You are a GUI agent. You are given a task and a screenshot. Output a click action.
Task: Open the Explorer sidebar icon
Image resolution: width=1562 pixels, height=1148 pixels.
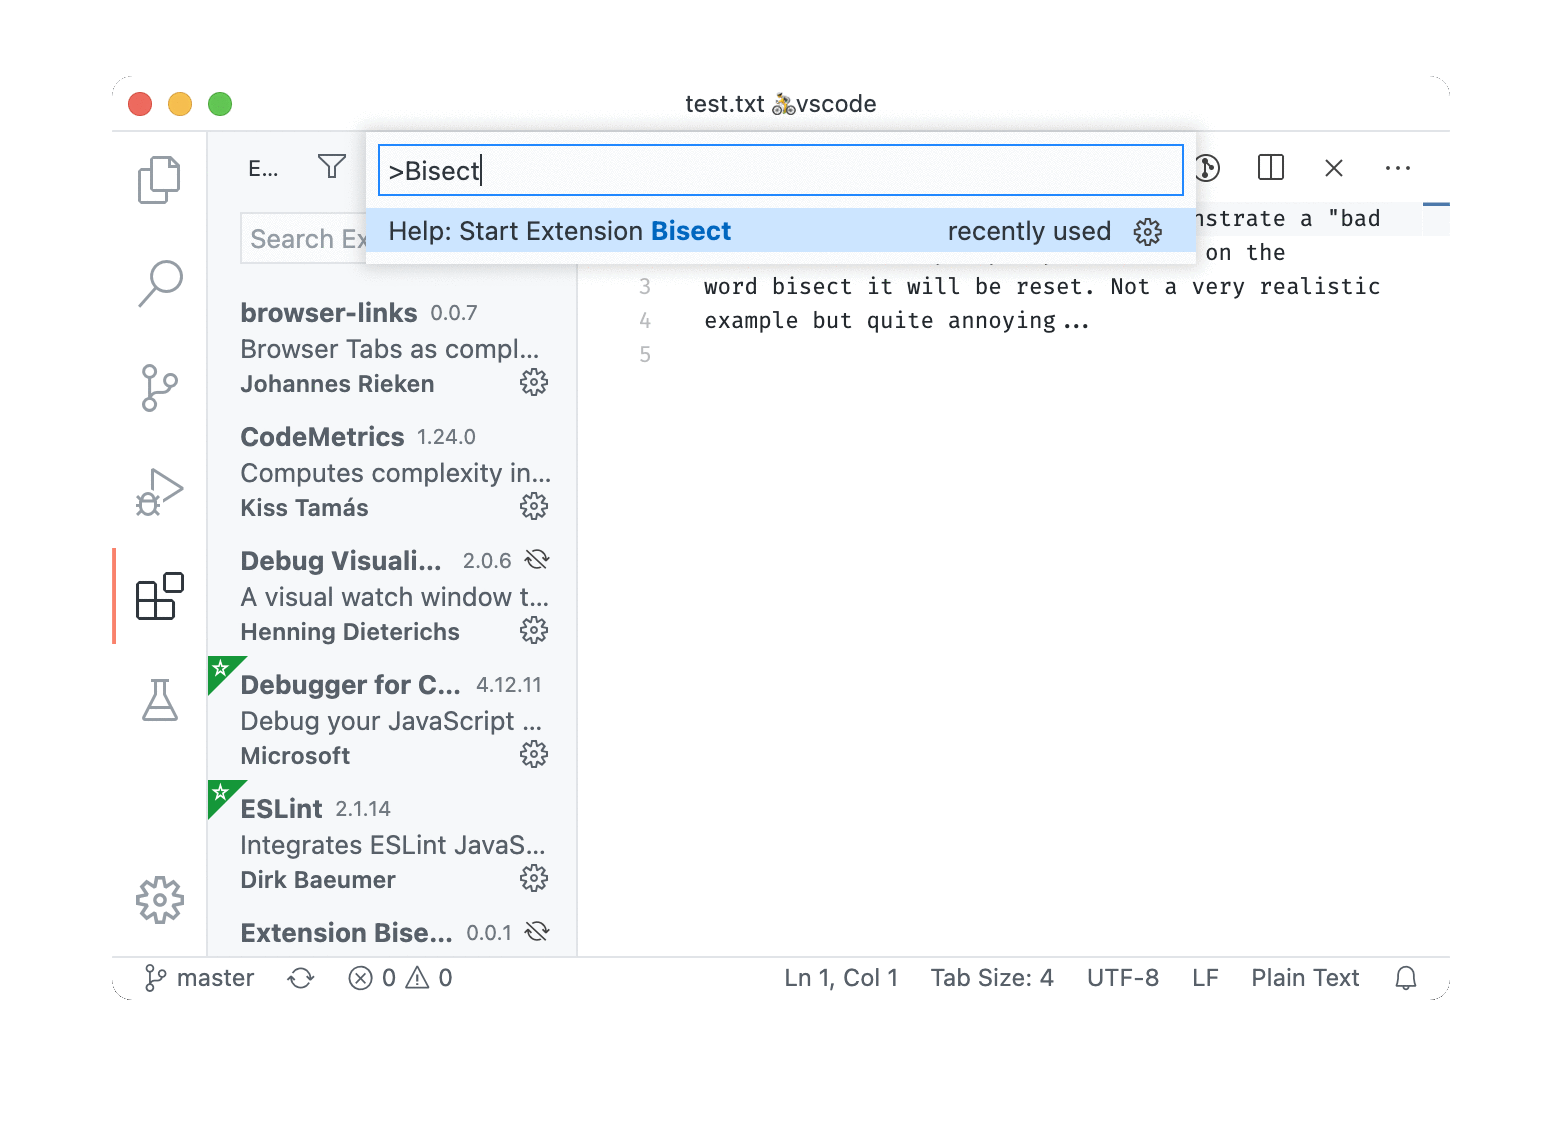pos(158,180)
